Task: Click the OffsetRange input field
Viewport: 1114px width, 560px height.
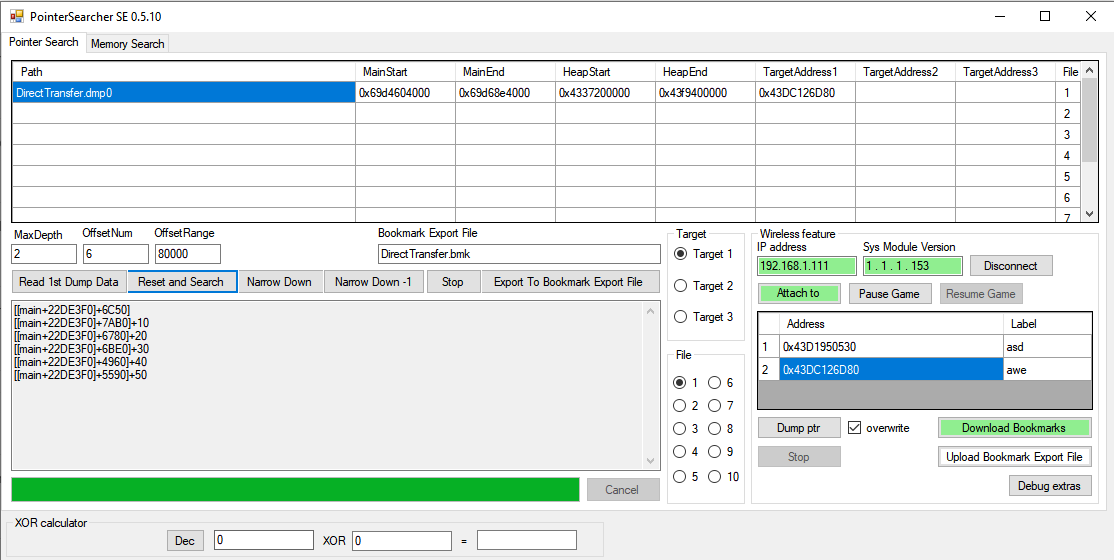Action: [x=188, y=254]
